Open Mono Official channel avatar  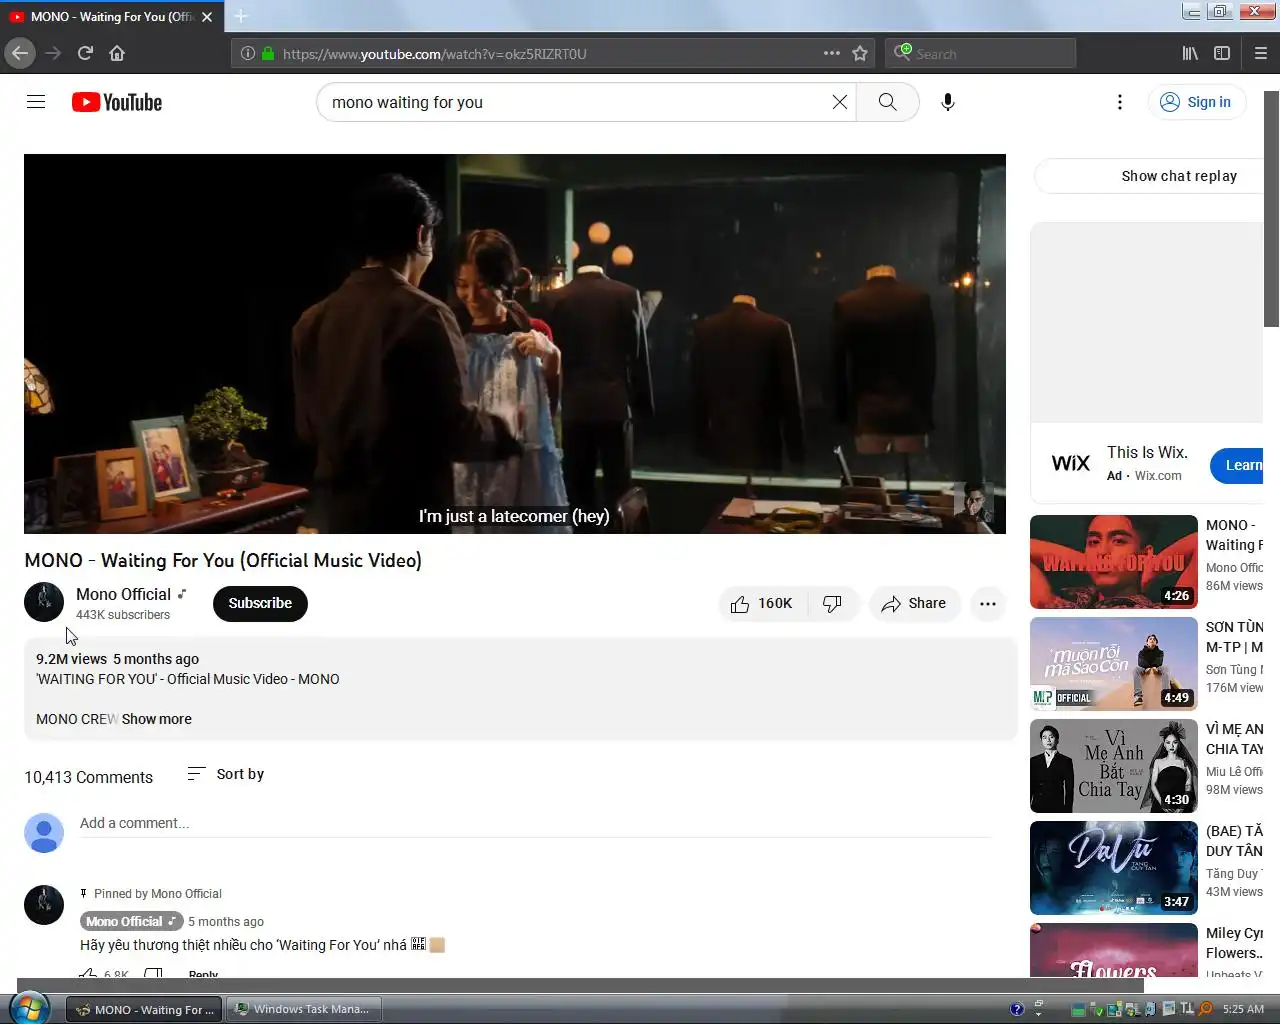coord(44,602)
